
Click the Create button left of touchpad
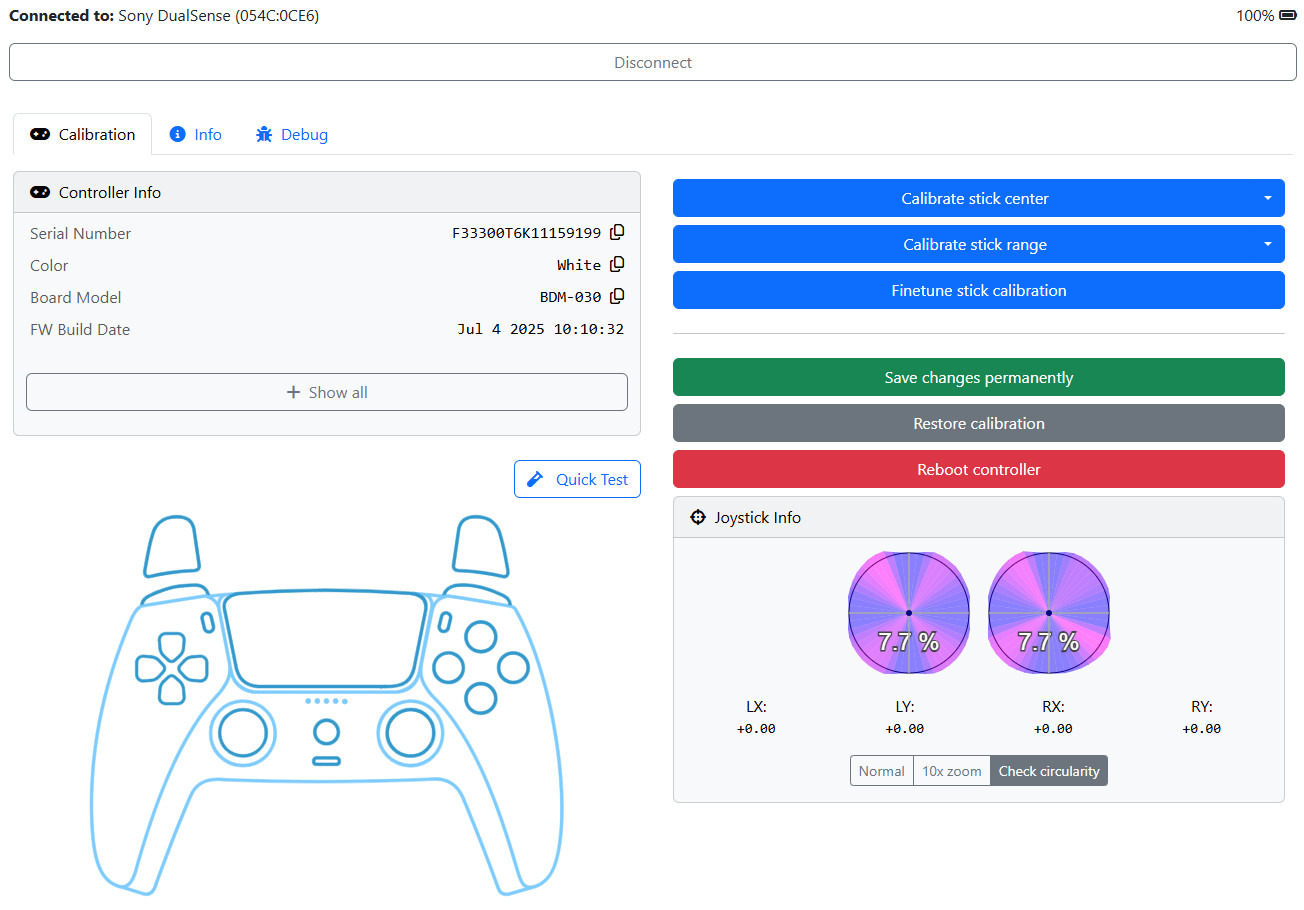point(207,622)
